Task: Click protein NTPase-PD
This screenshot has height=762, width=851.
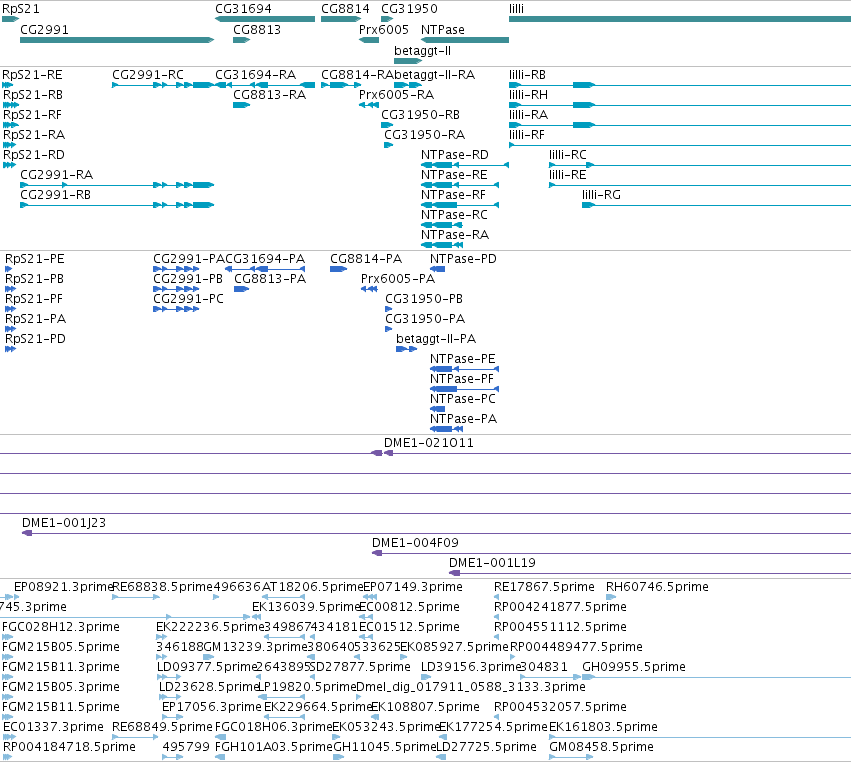Action: [463, 258]
